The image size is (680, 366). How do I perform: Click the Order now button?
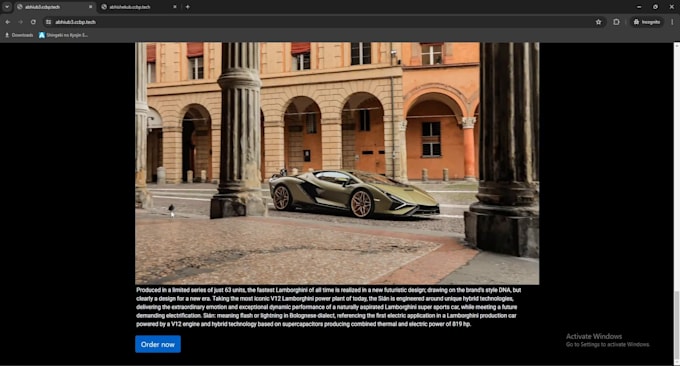158,344
